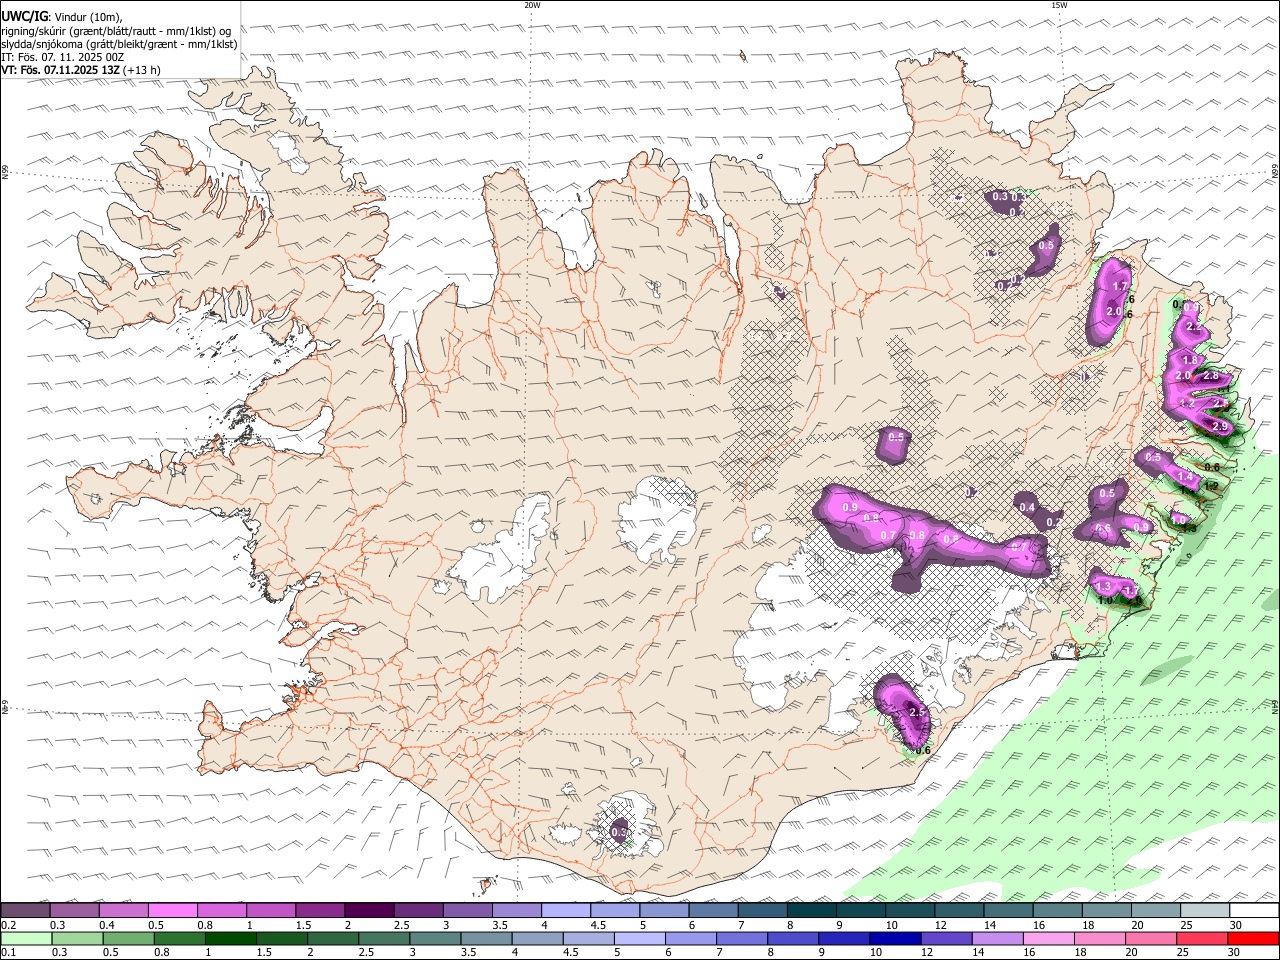
Task: Click the 'rigning/skúrir (grænt/blátt/rautt' legend line
Action: coord(116,30)
